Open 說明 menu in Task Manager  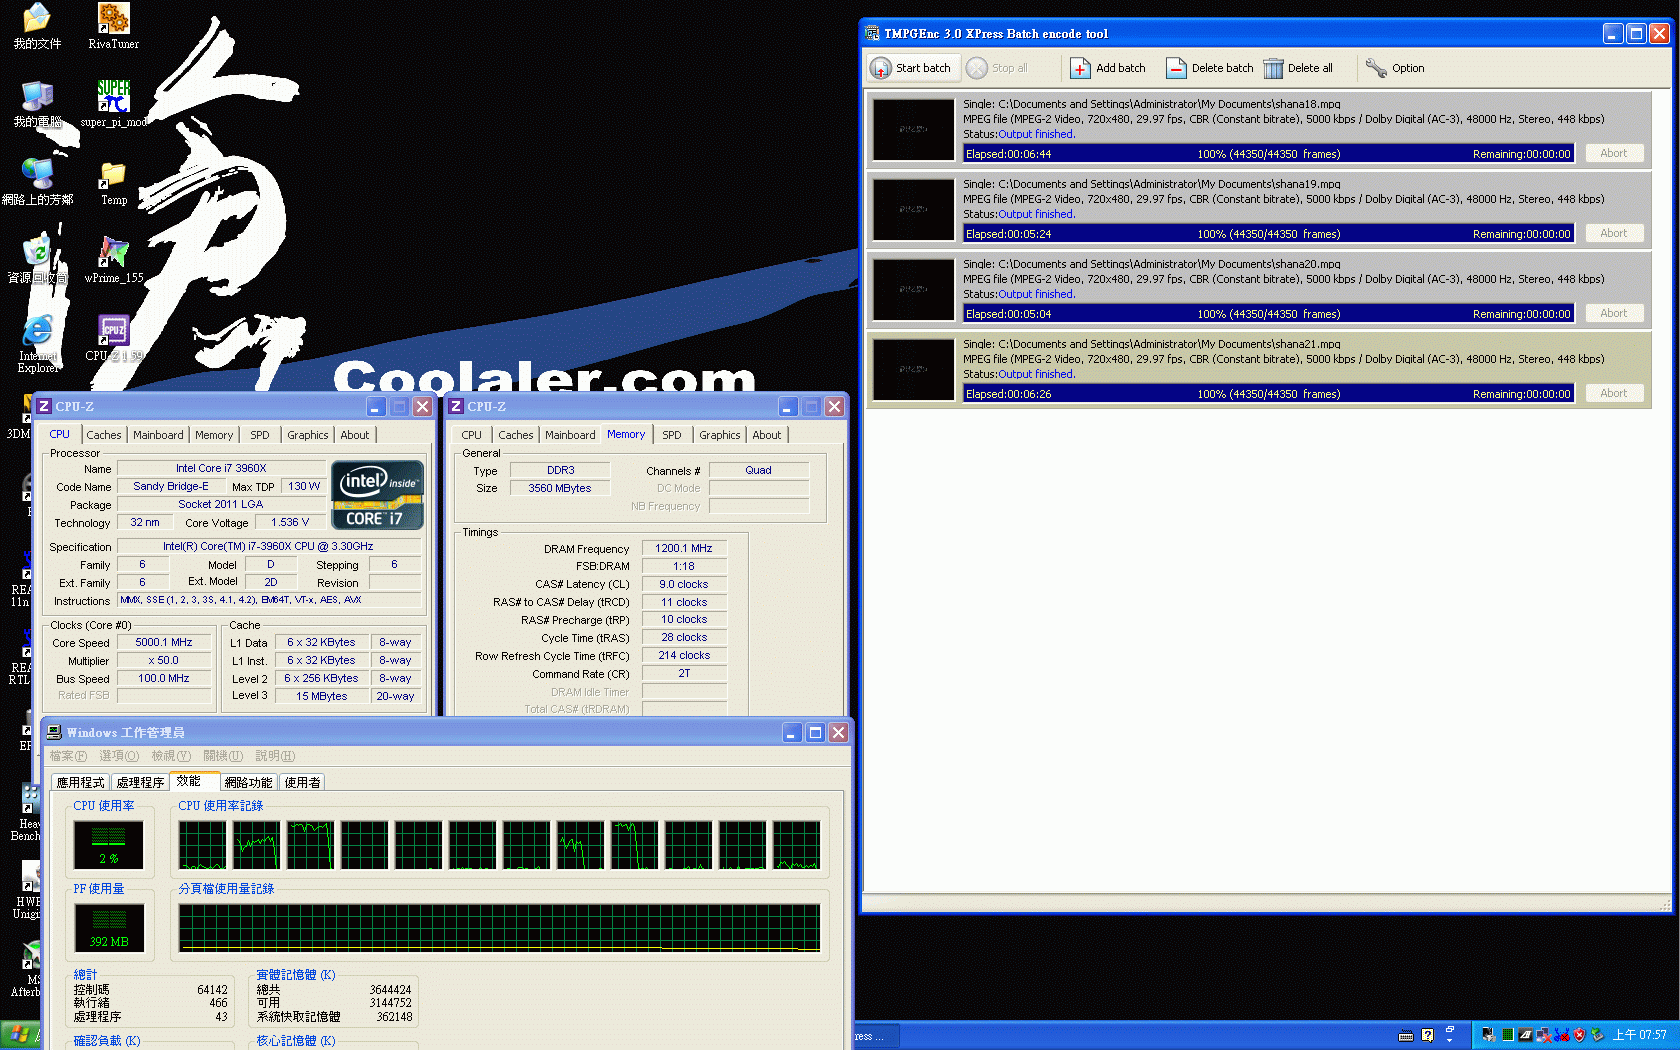275,756
